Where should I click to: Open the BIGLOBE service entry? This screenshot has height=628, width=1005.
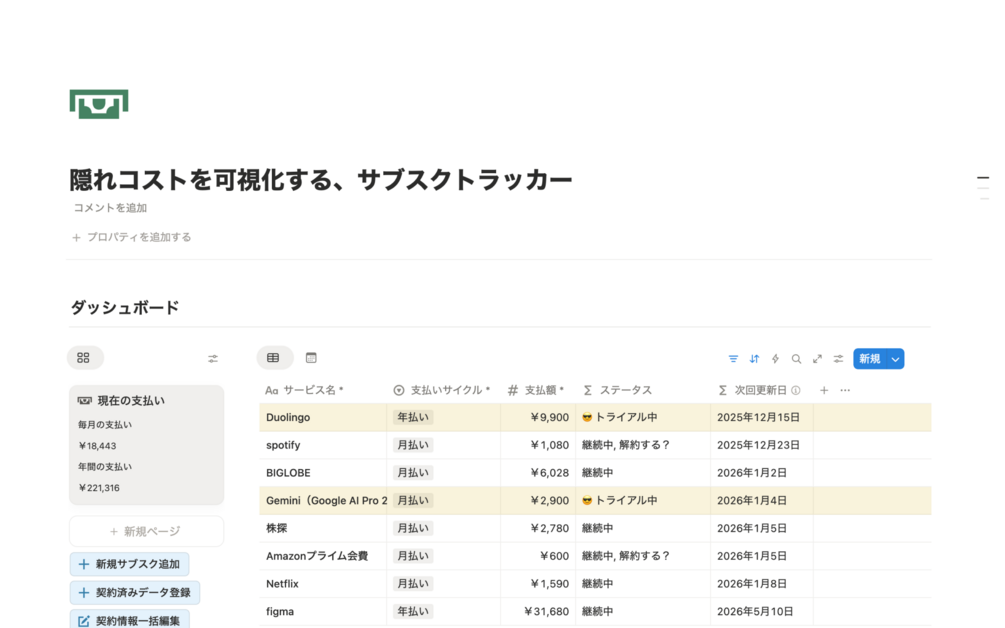coord(288,473)
